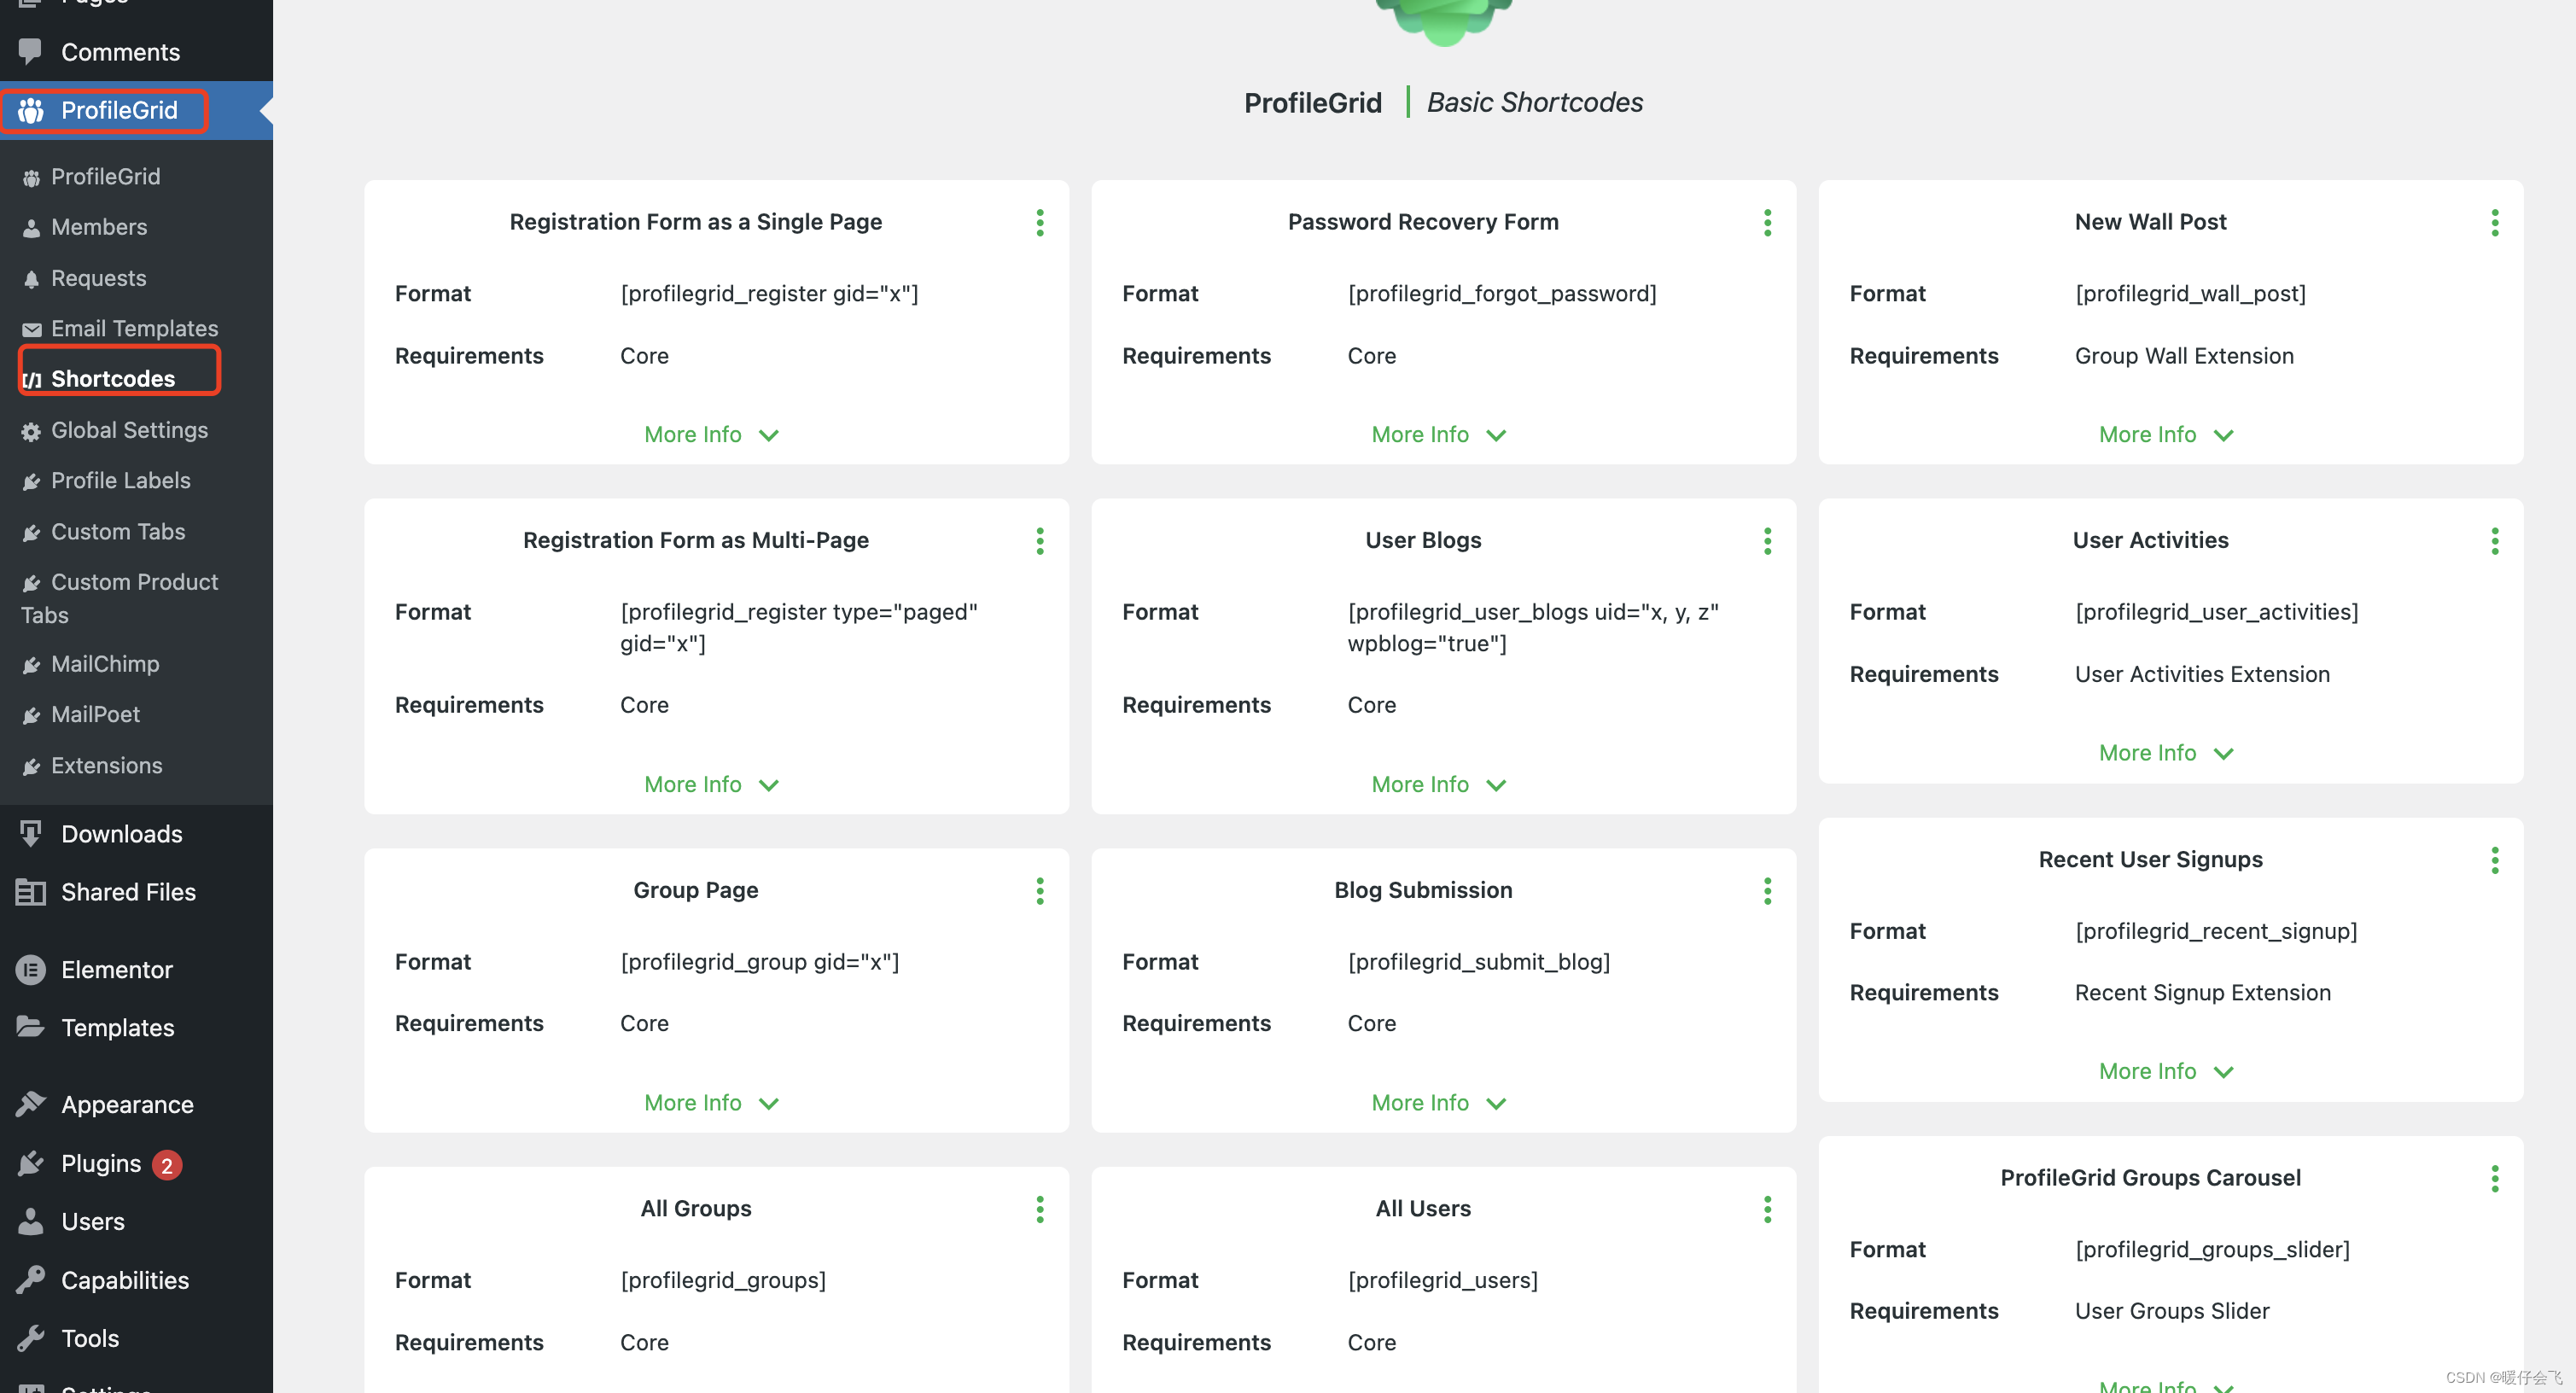Open the Appearance admin menu
Image resolution: width=2576 pixels, height=1393 pixels.
pyautogui.click(x=127, y=1104)
